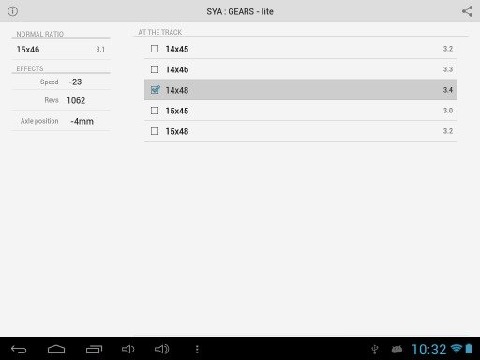Click the SYA : GEARS - lite title
The width and height of the screenshot is (480, 360).
(240, 11)
